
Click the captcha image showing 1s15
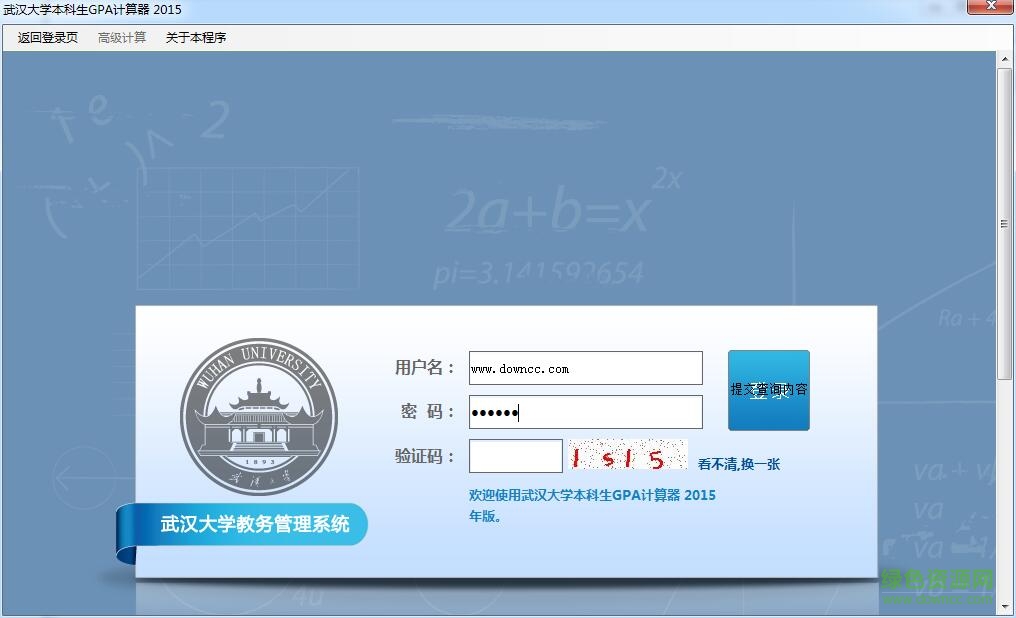[x=626, y=455]
